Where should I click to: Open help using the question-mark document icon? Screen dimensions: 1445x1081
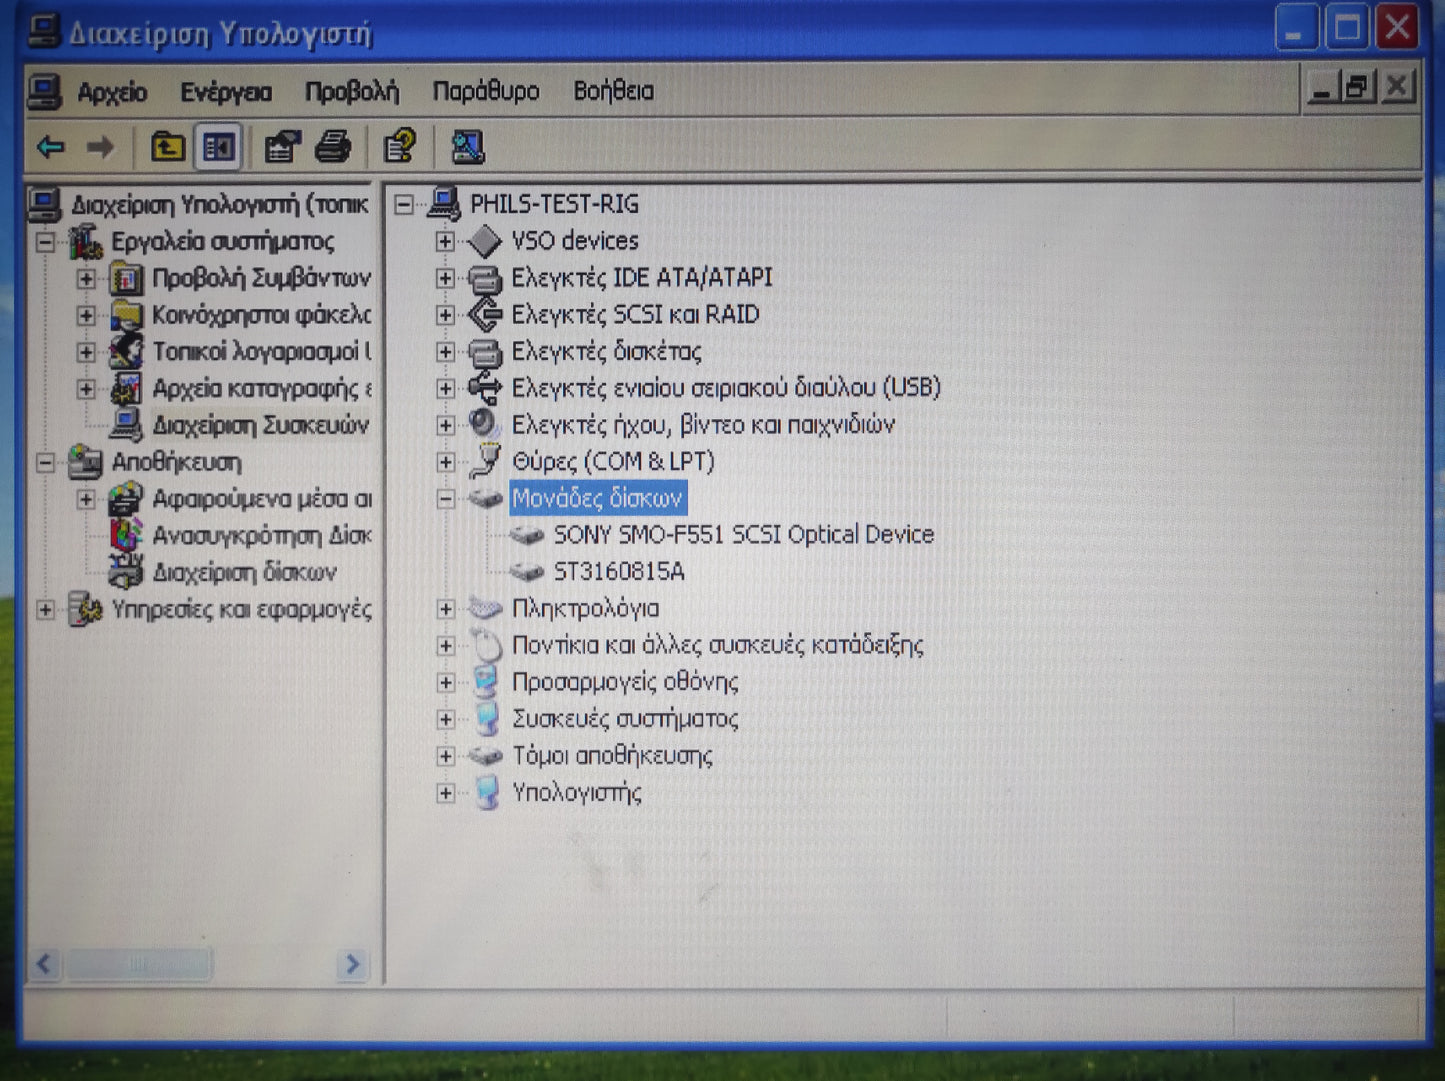pos(400,146)
